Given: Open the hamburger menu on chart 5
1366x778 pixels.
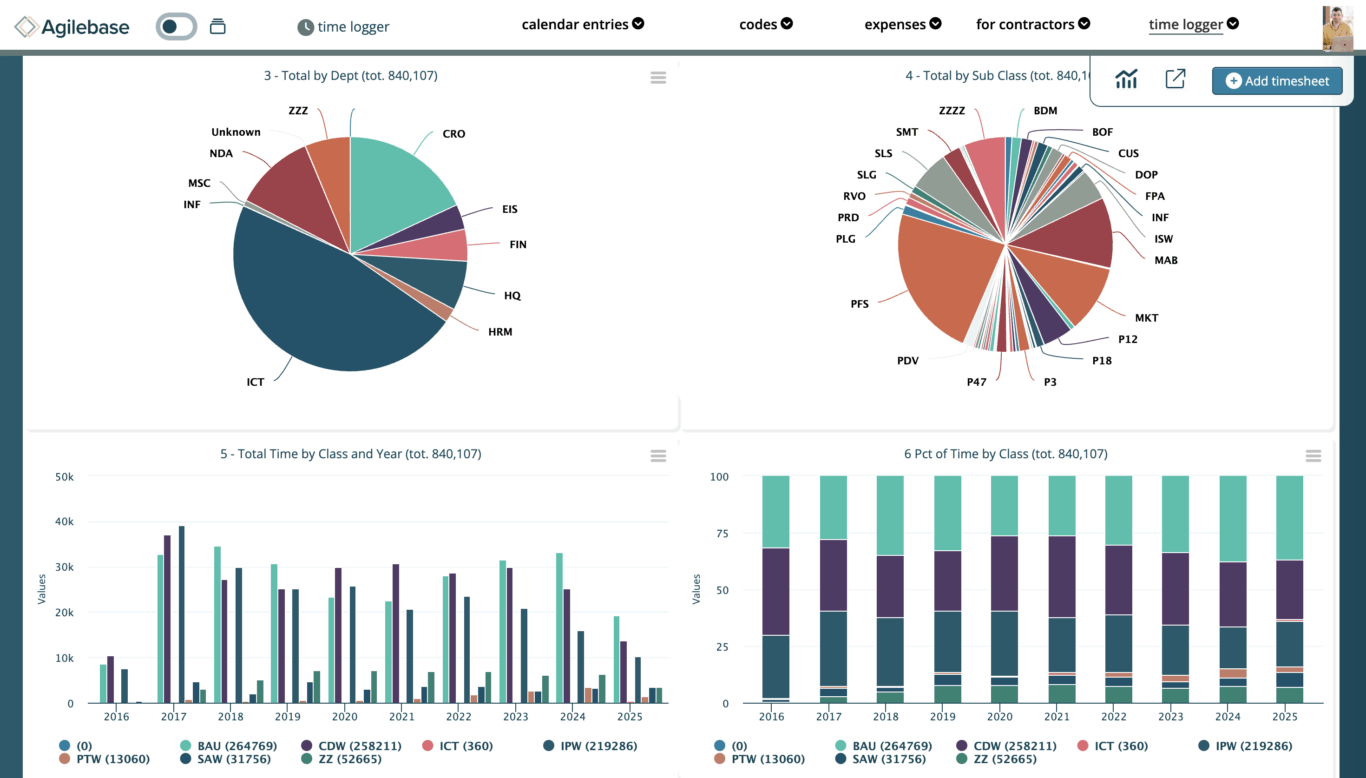Looking at the screenshot, I should pyautogui.click(x=658, y=455).
